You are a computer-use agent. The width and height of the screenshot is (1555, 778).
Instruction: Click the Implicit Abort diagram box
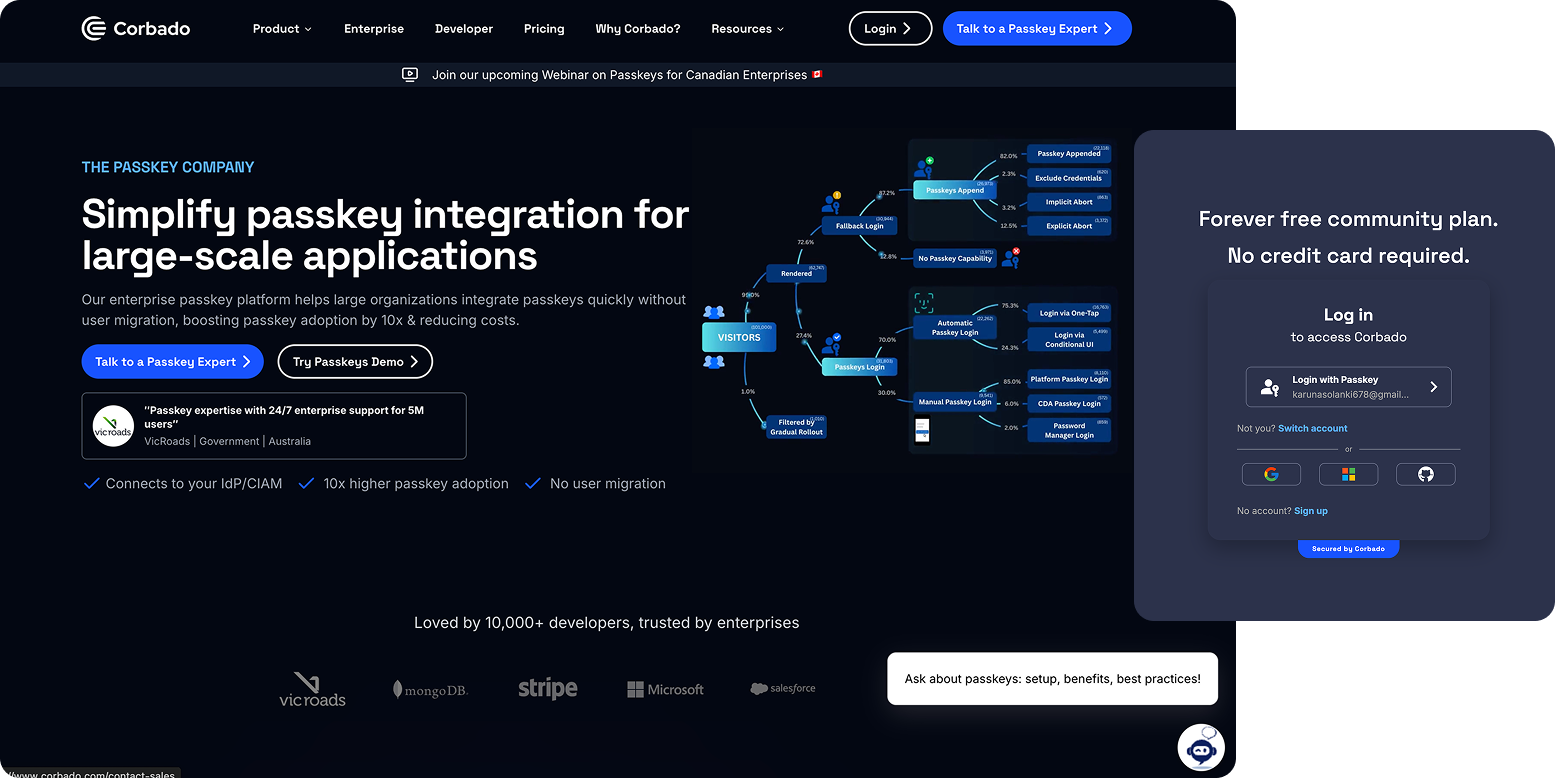(x=1069, y=202)
